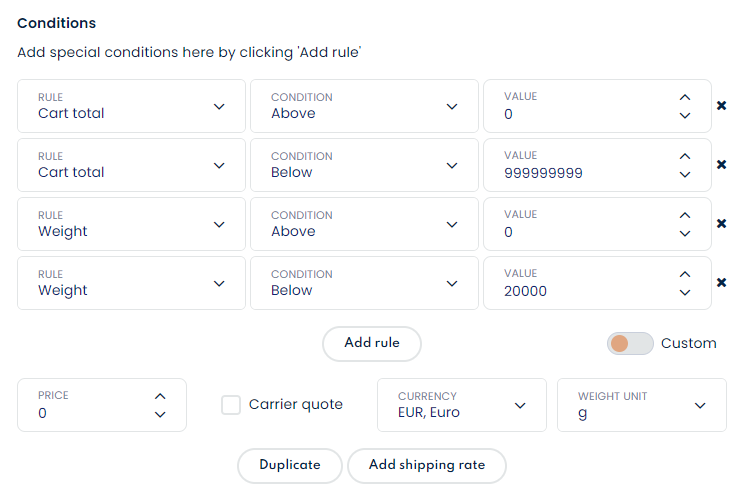Toggle the Custom switch
Image resolution: width=745 pixels, height=495 pixels.
630,343
